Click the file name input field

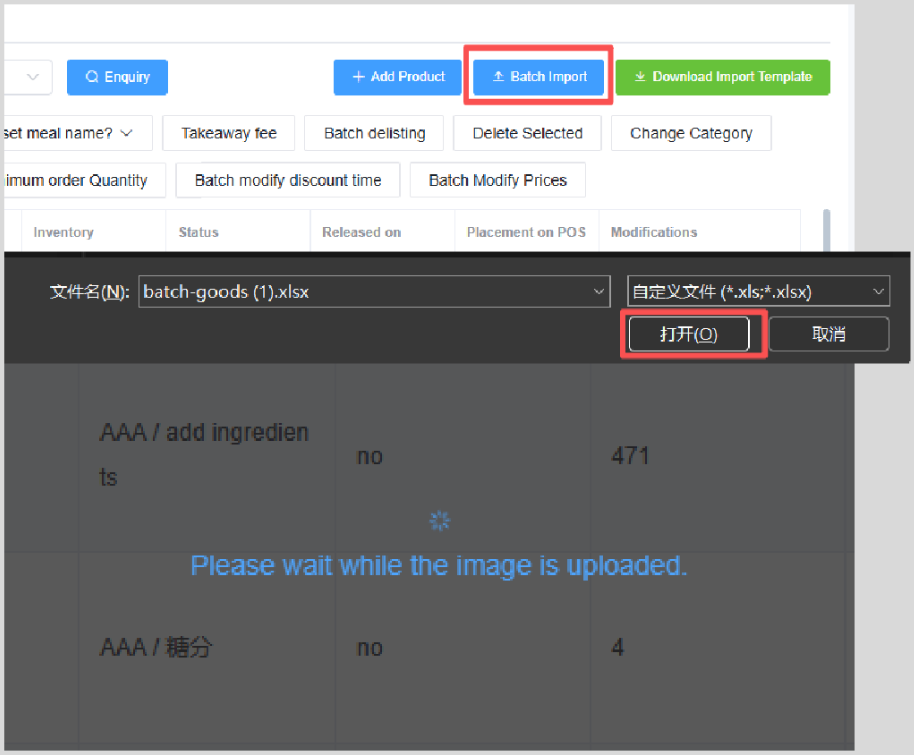coord(360,292)
